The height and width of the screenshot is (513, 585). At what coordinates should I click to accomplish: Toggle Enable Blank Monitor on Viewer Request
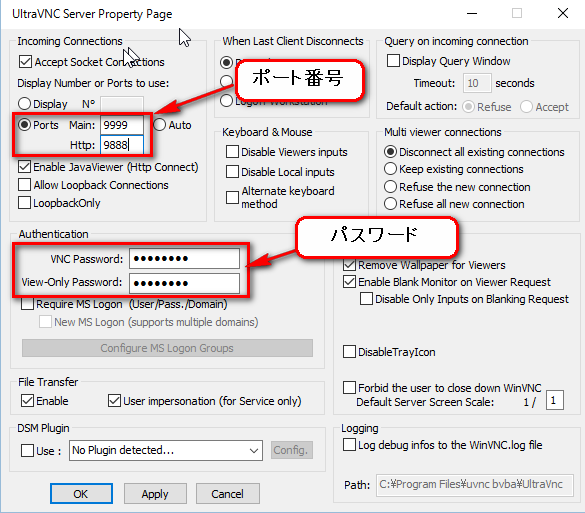(349, 282)
